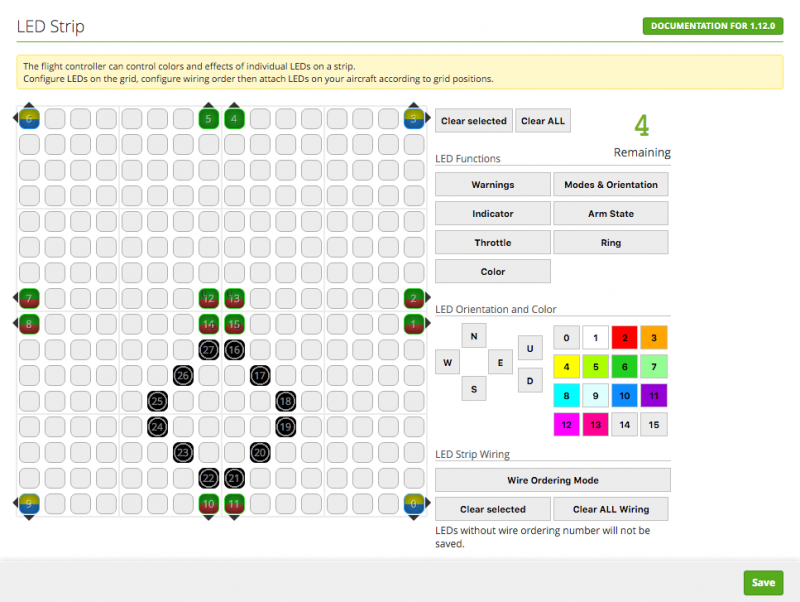Click Clear ALL Wiring
The height and width of the screenshot is (602, 800).
click(610, 509)
